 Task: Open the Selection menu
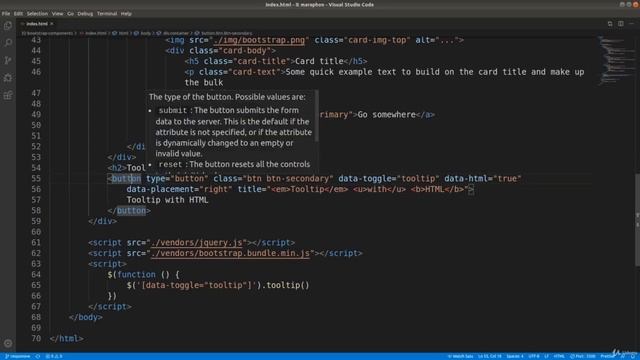(37, 13)
